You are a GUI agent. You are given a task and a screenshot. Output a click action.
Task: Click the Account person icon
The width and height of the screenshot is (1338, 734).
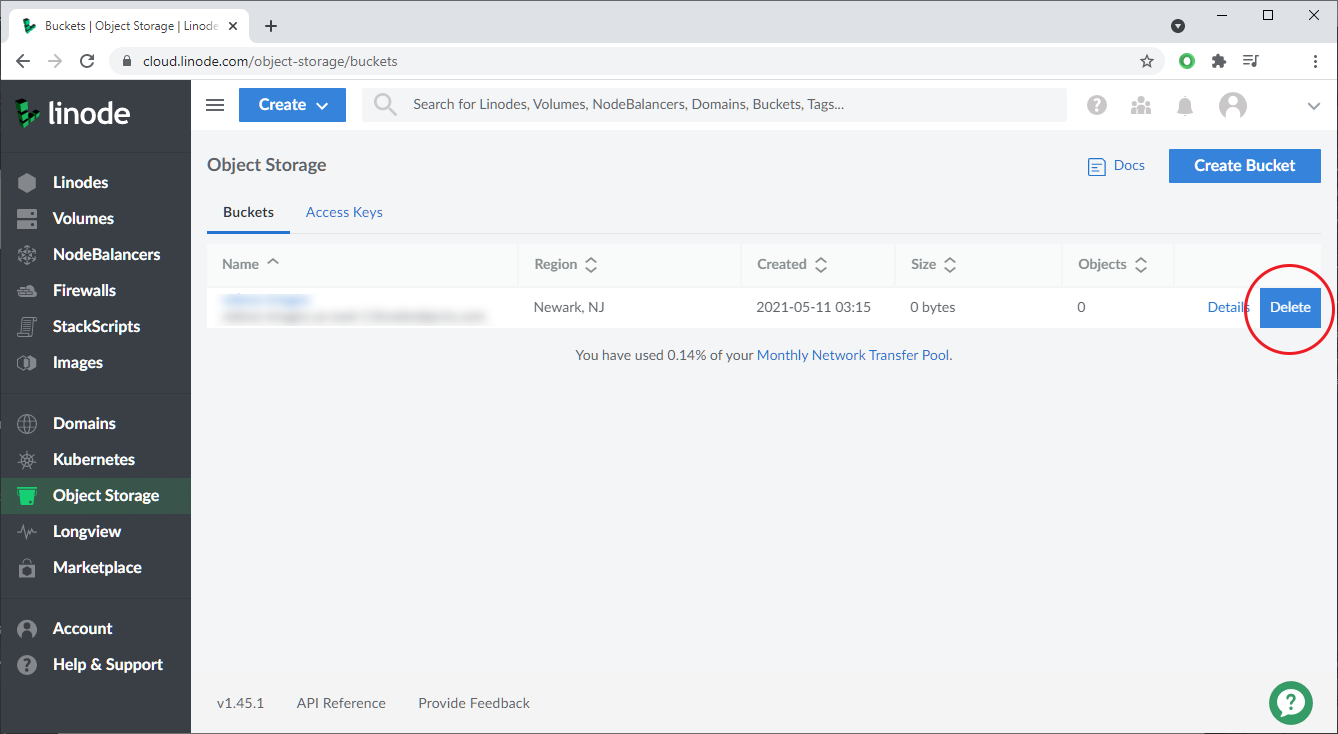click(x=27, y=628)
